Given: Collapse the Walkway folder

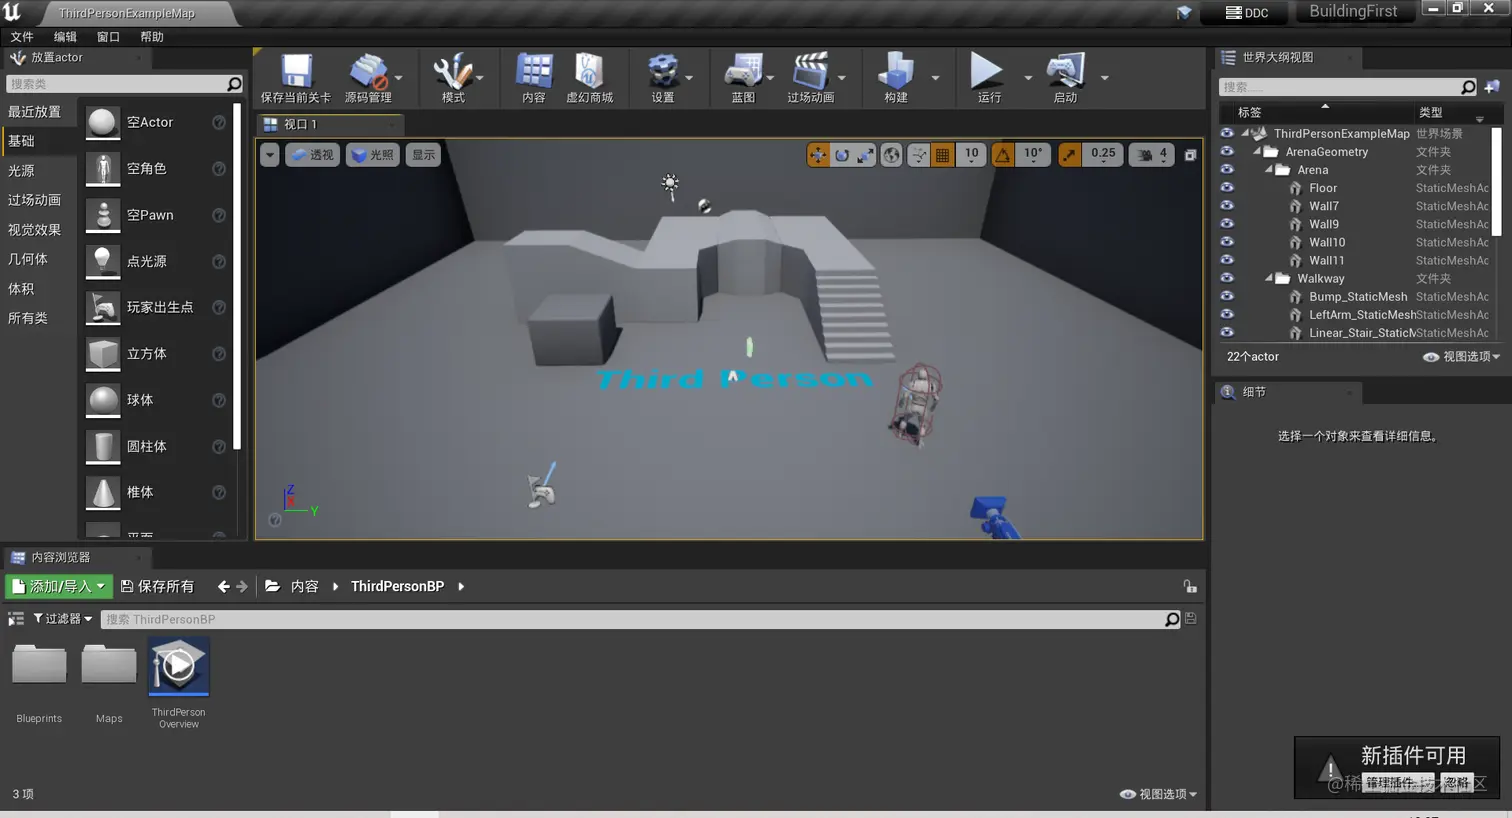Looking at the screenshot, I should [x=1269, y=278].
